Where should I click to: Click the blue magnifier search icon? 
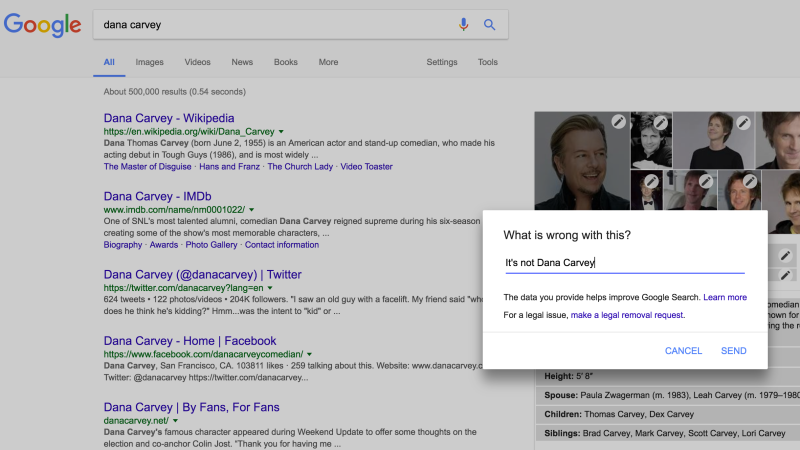489,24
